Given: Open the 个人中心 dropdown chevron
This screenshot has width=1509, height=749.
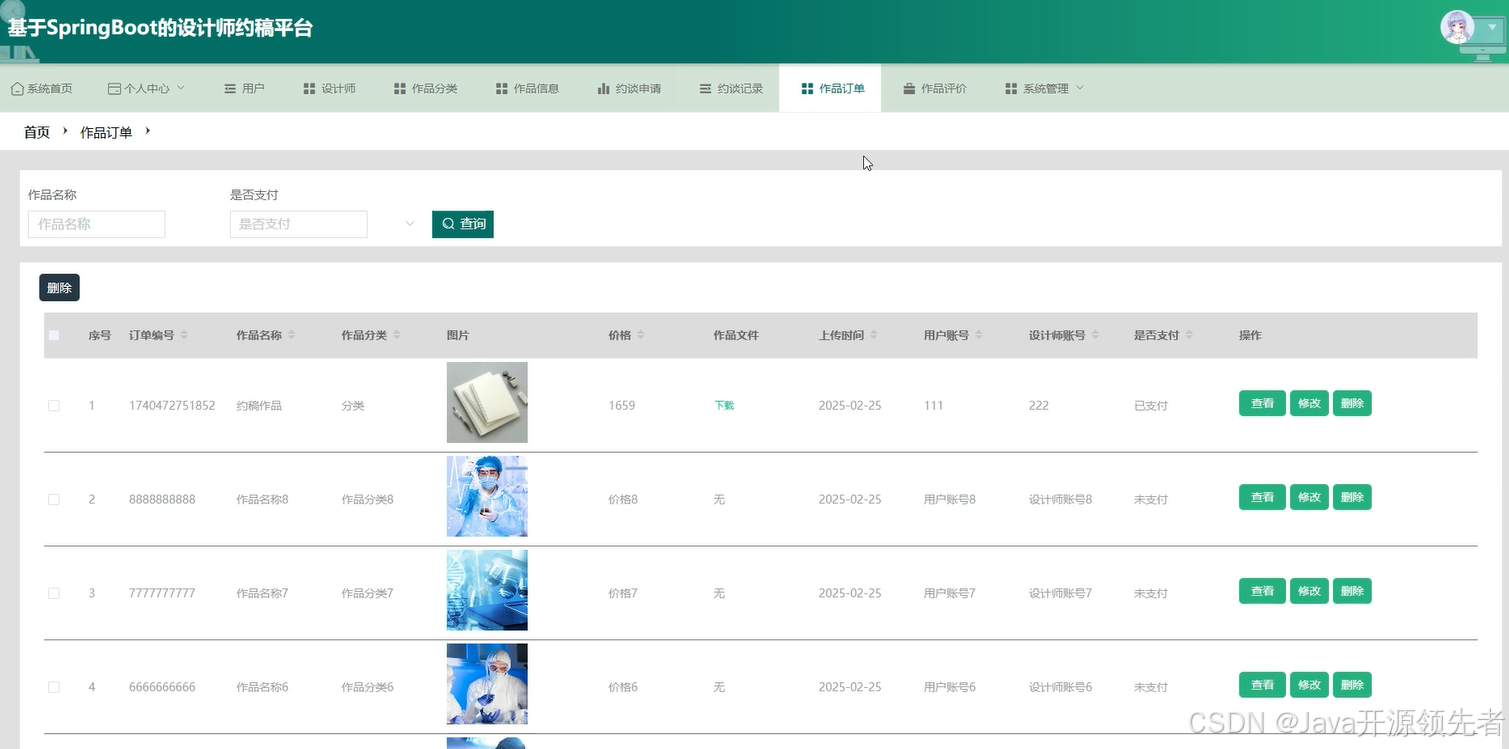Looking at the screenshot, I should click(181, 88).
